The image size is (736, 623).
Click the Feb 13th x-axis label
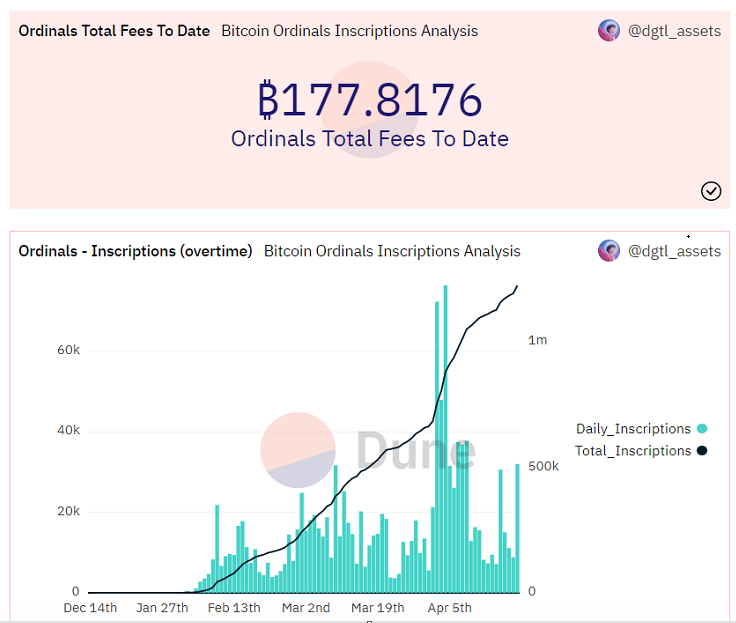coord(234,608)
